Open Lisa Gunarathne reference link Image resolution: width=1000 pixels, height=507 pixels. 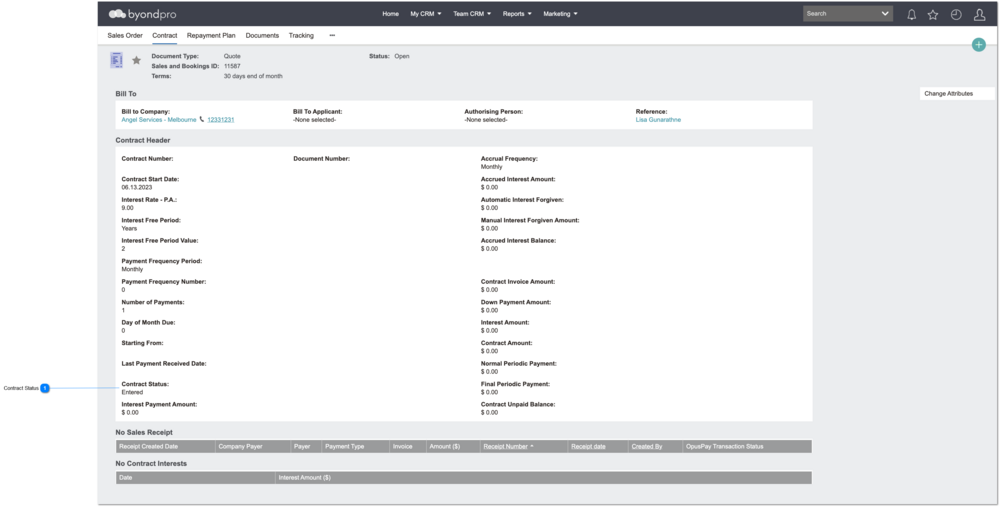click(x=658, y=120)
